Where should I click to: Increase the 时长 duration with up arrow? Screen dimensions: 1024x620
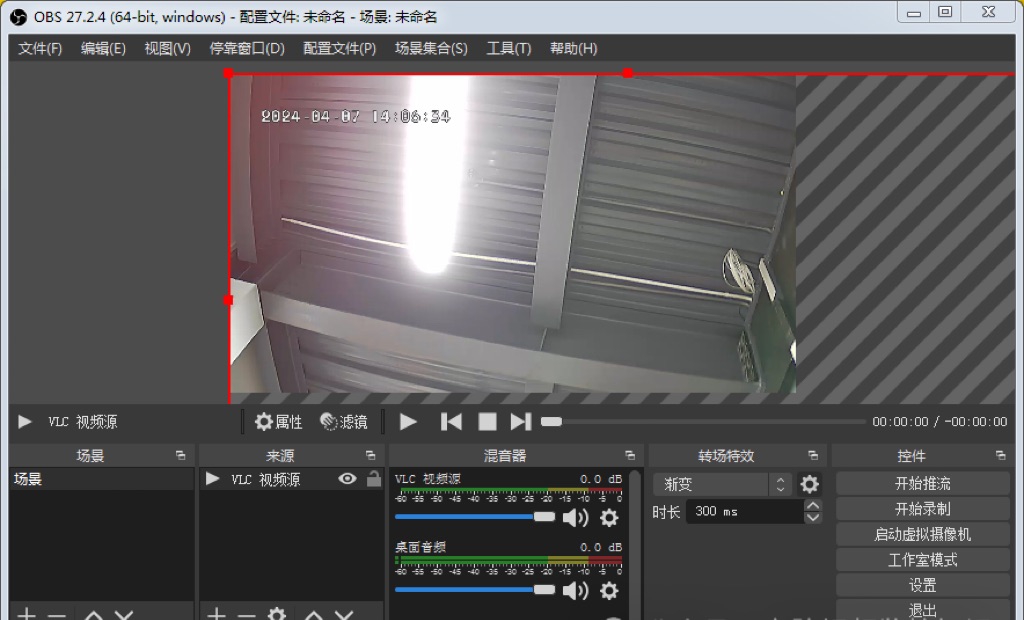(x=813, y=506)
